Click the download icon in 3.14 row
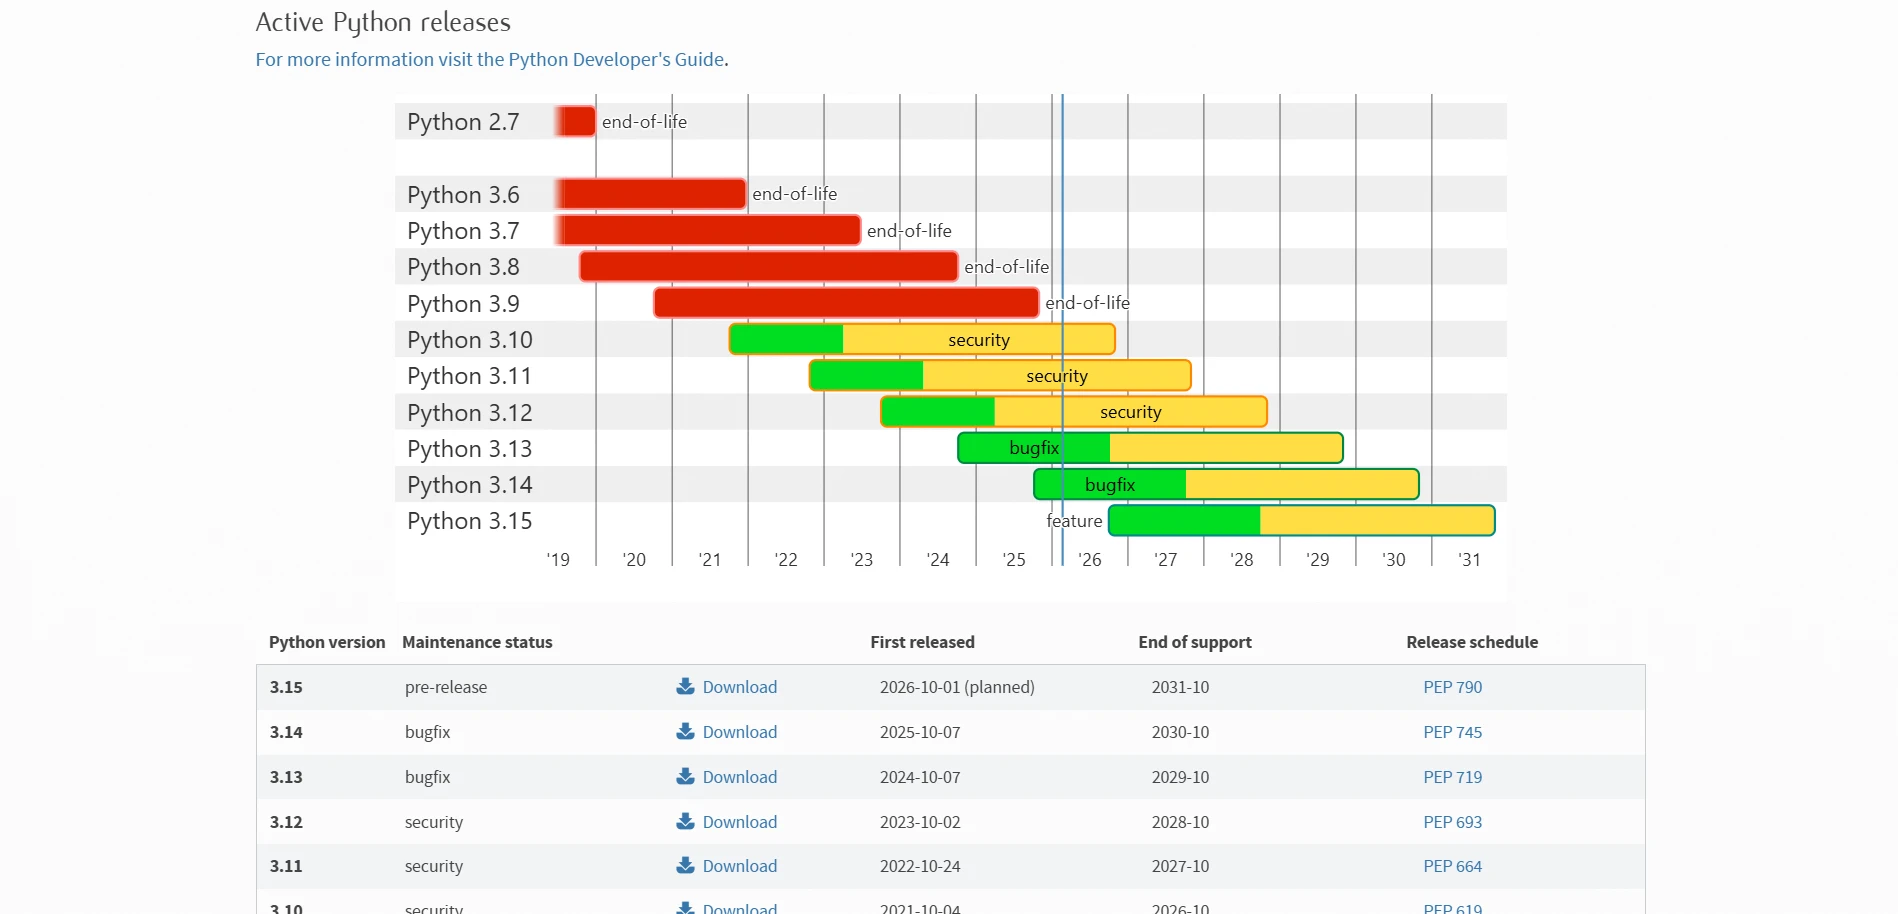The height and width of the screenshot is (914, 1898). click(x=685, y=731)
